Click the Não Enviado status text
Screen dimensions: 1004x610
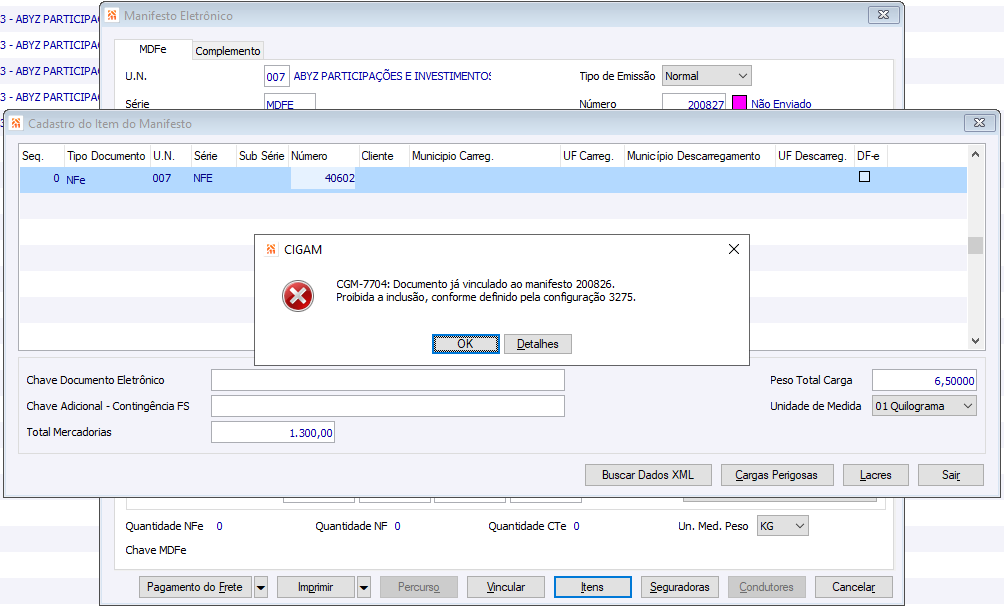781,104
